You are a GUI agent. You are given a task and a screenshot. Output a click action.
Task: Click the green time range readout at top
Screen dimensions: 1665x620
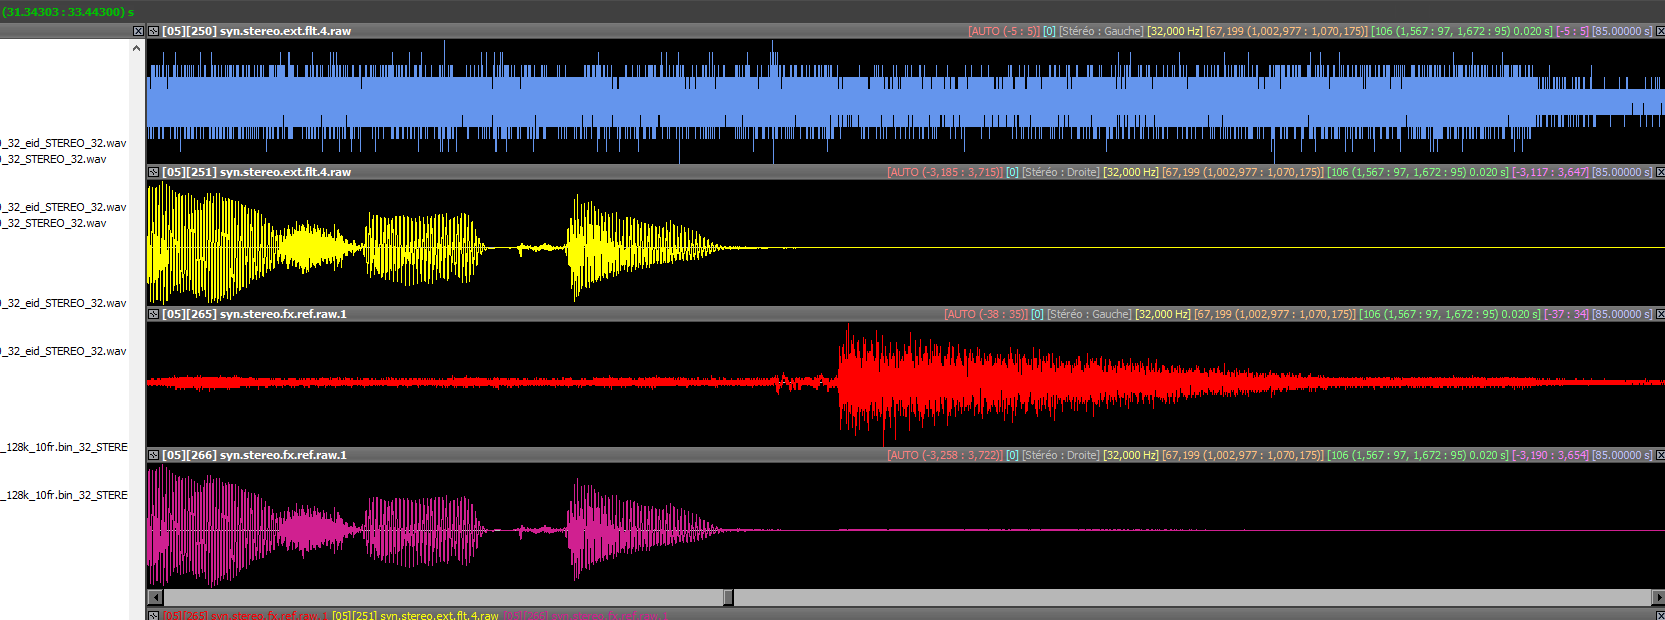click(x=68, y=12)
